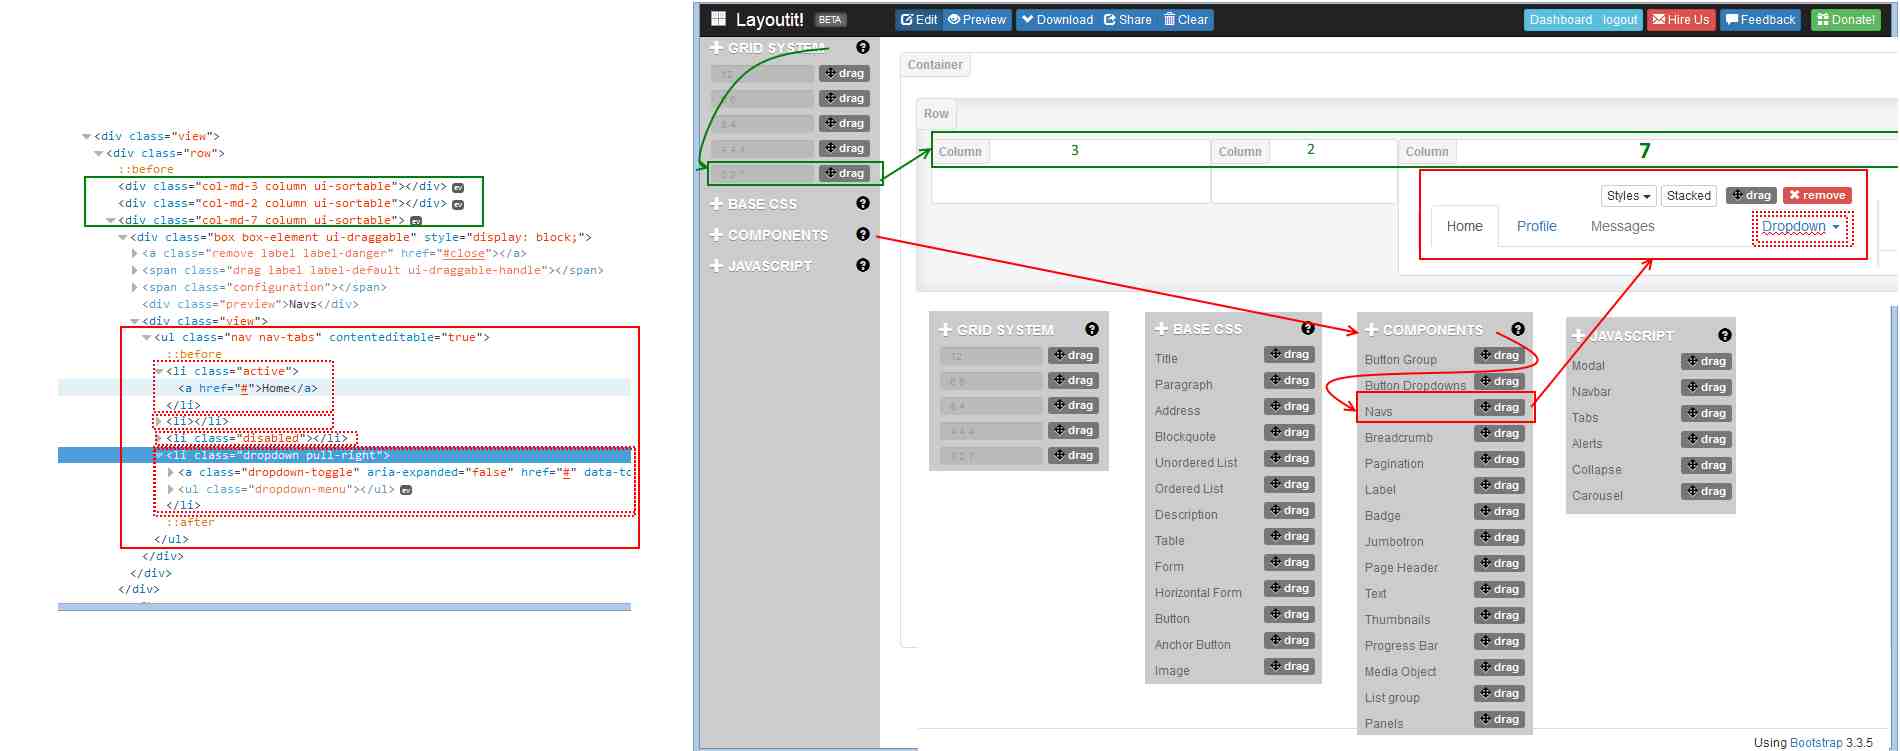Click the Button Dropdowns component label
This screenshot has height=751, width=1900.
(x=1415, y=386)
